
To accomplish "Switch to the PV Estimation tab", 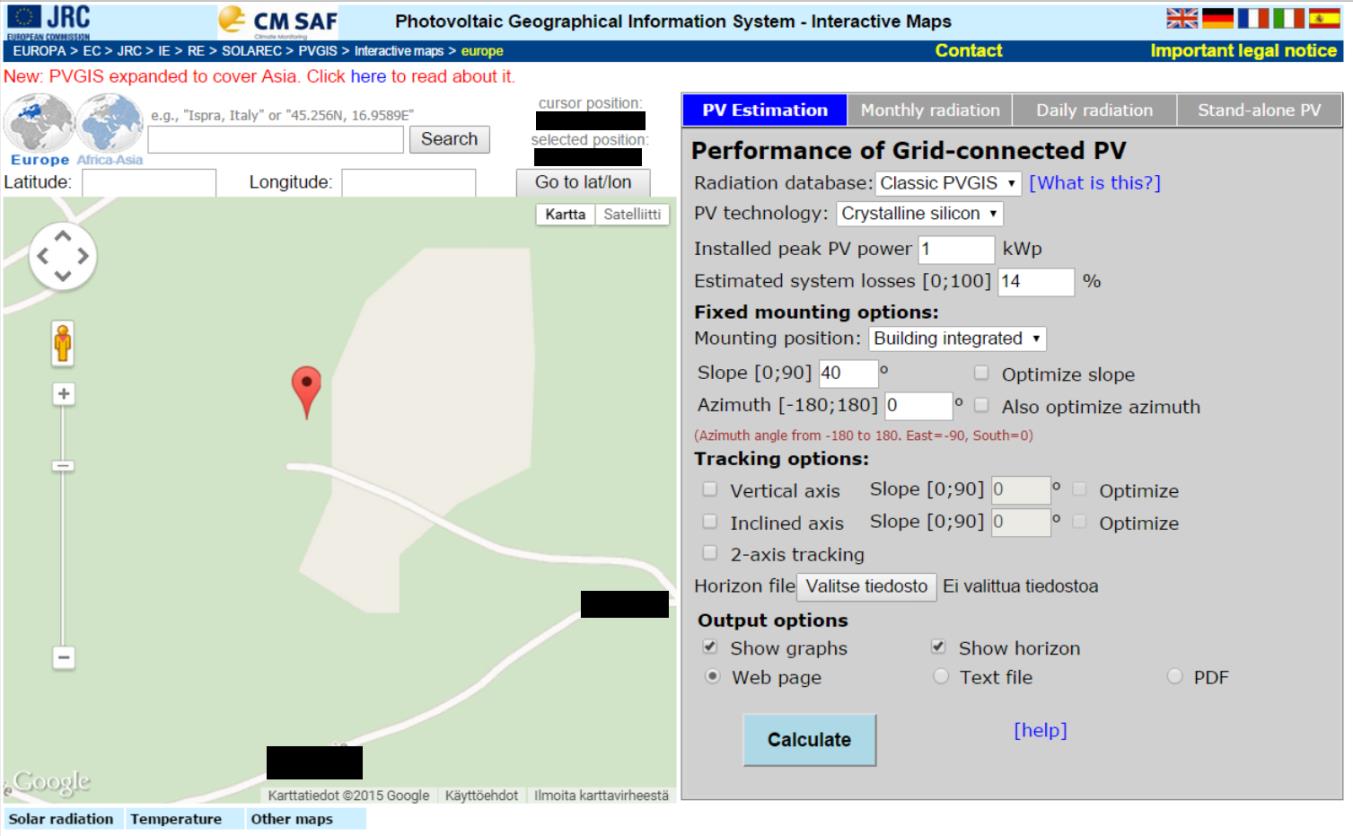I will click(x=765, y=111).
